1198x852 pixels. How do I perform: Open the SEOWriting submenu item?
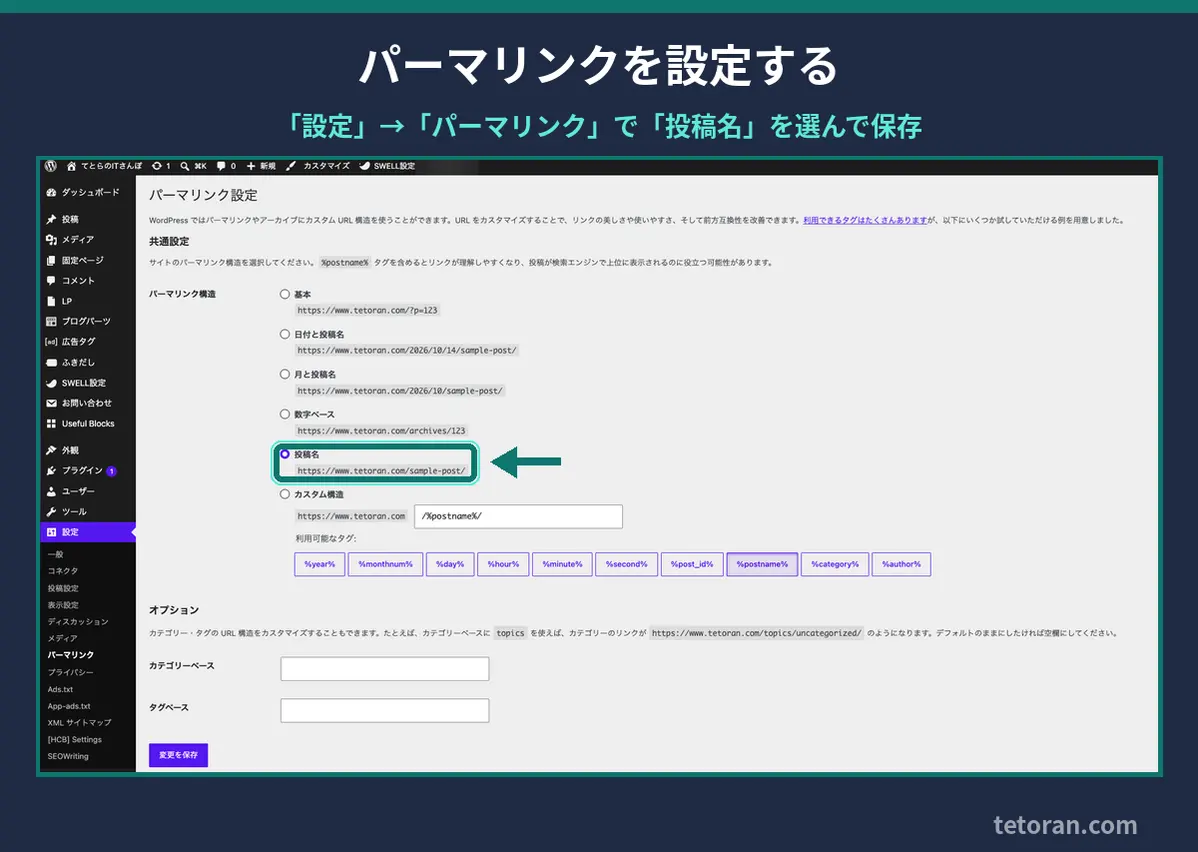[x=68, y=756]
